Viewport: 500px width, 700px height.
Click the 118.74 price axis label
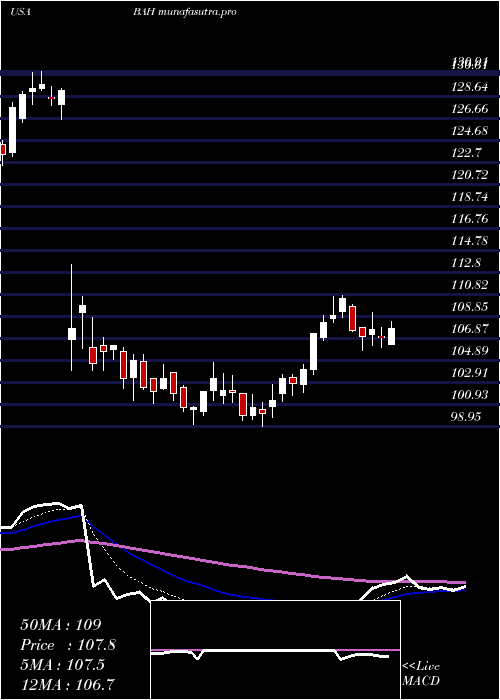(x=470, y=197)
